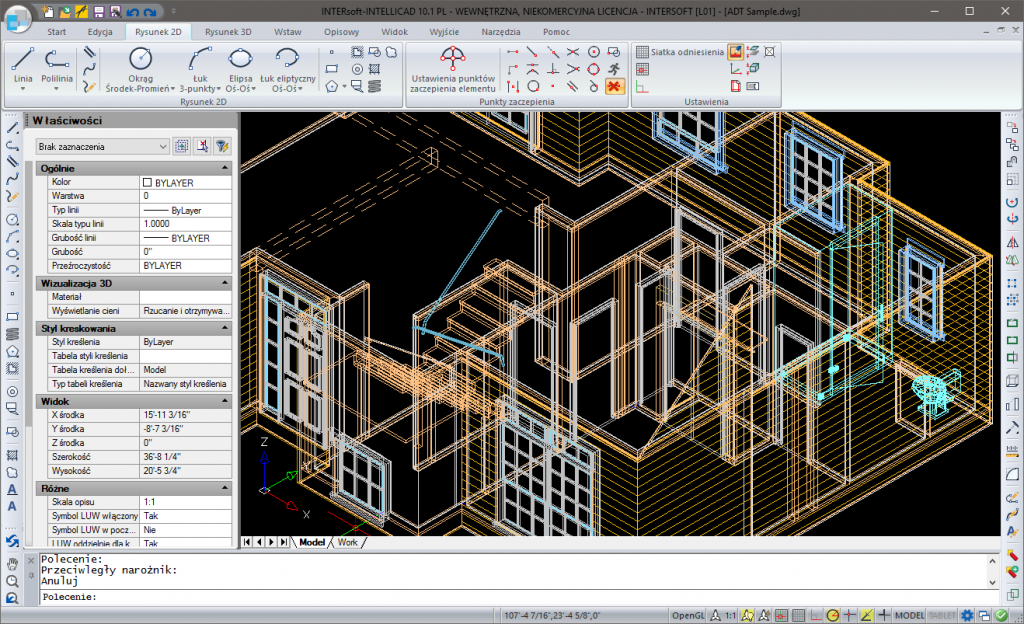1024x624 pixels.
Task: Expand the Okrąg Środek-Promień dropdown arrow
Action: click(175, 88)
